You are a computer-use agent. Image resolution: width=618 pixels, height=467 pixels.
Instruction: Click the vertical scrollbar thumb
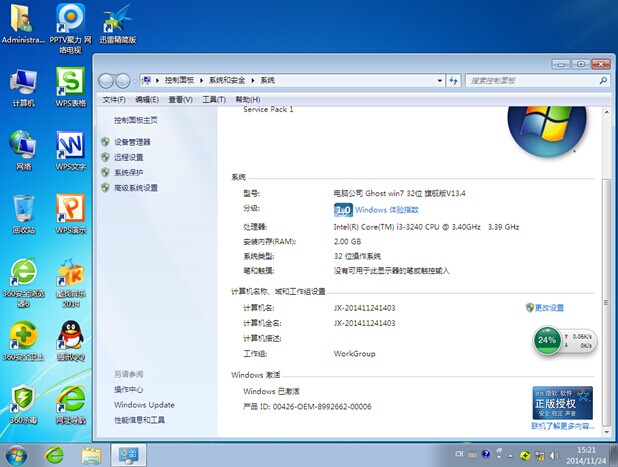pyautogui.click(x=606, y=303)
